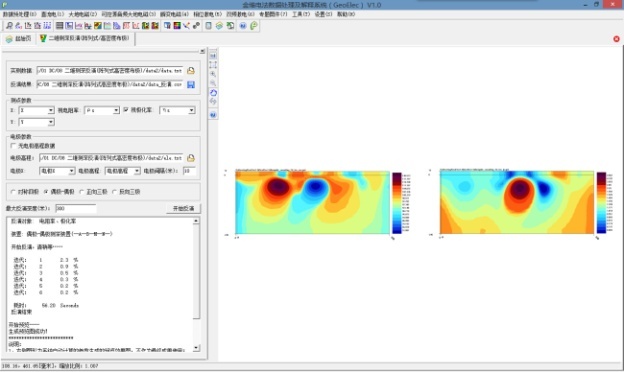Click the red close-tab icon at far right

pyautogui.click(x=616, y=39)
